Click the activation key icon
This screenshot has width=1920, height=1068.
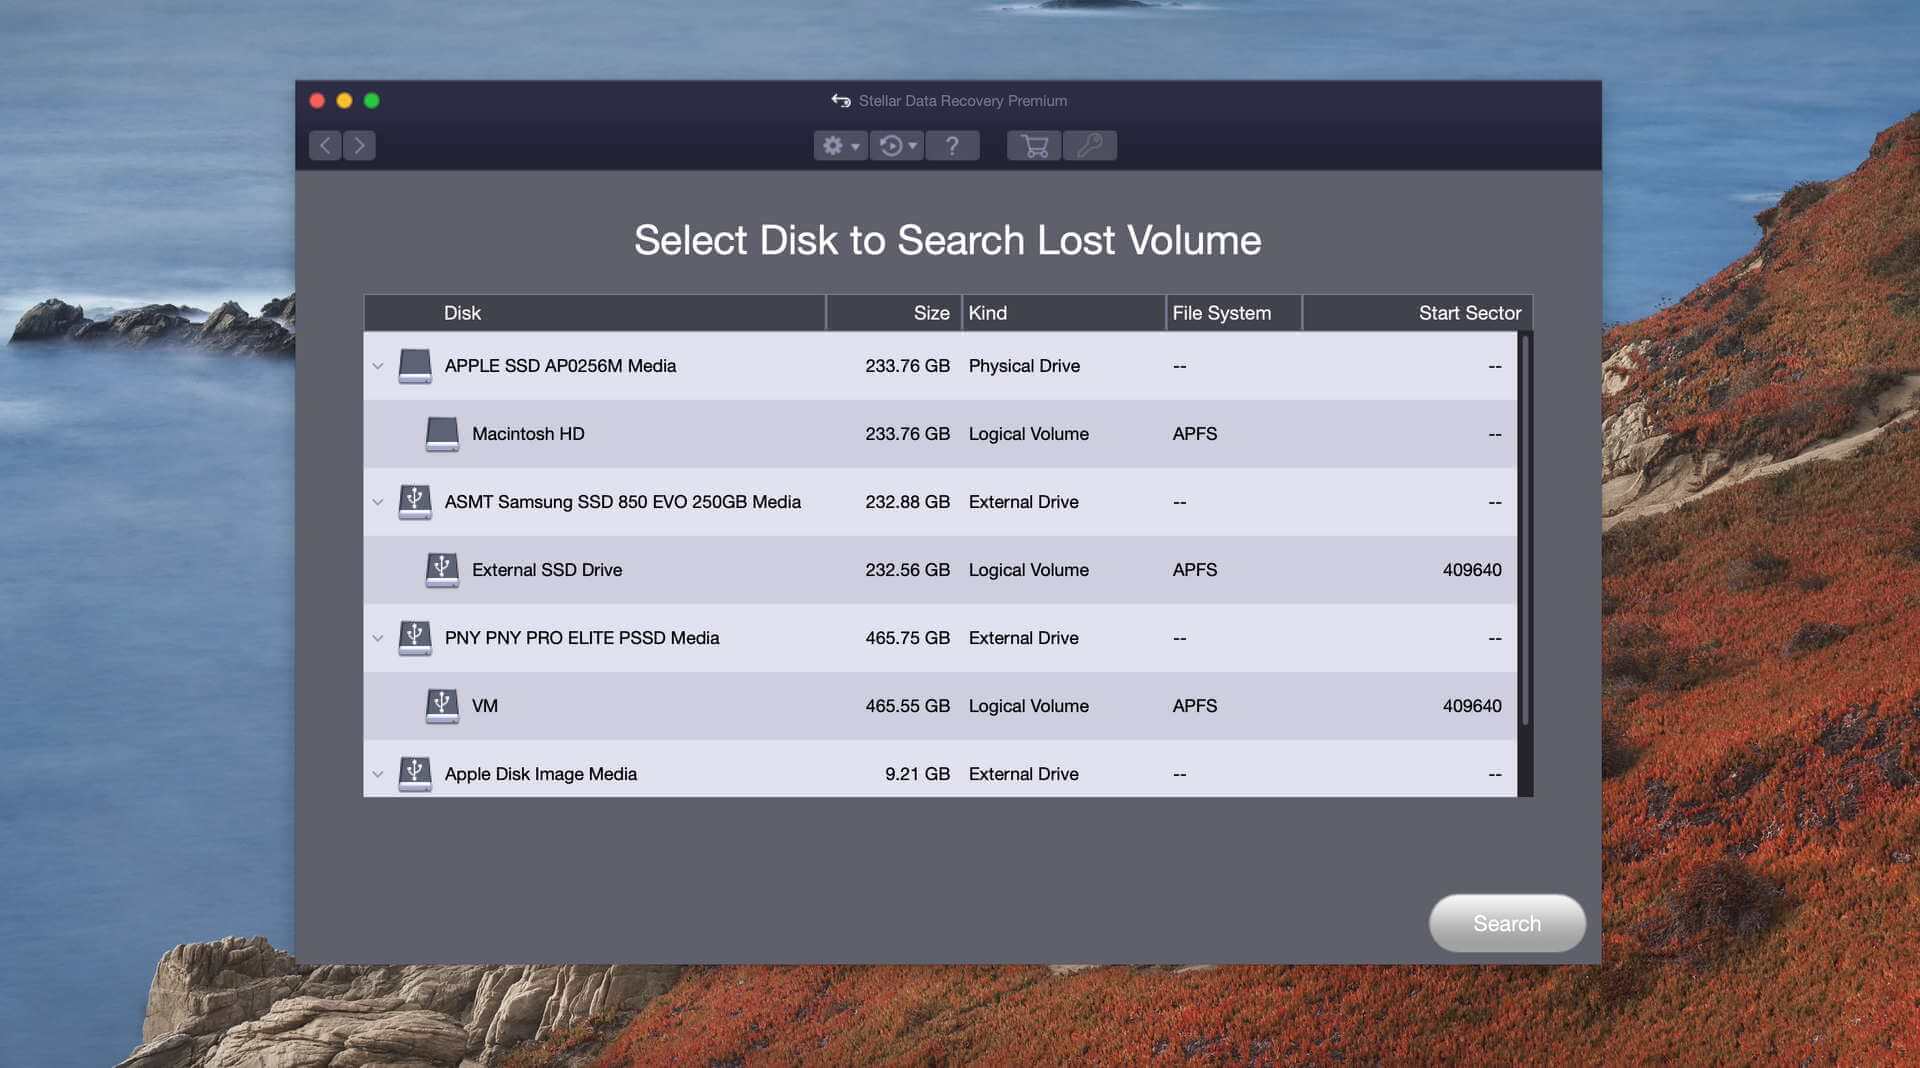pos(1090,146)
